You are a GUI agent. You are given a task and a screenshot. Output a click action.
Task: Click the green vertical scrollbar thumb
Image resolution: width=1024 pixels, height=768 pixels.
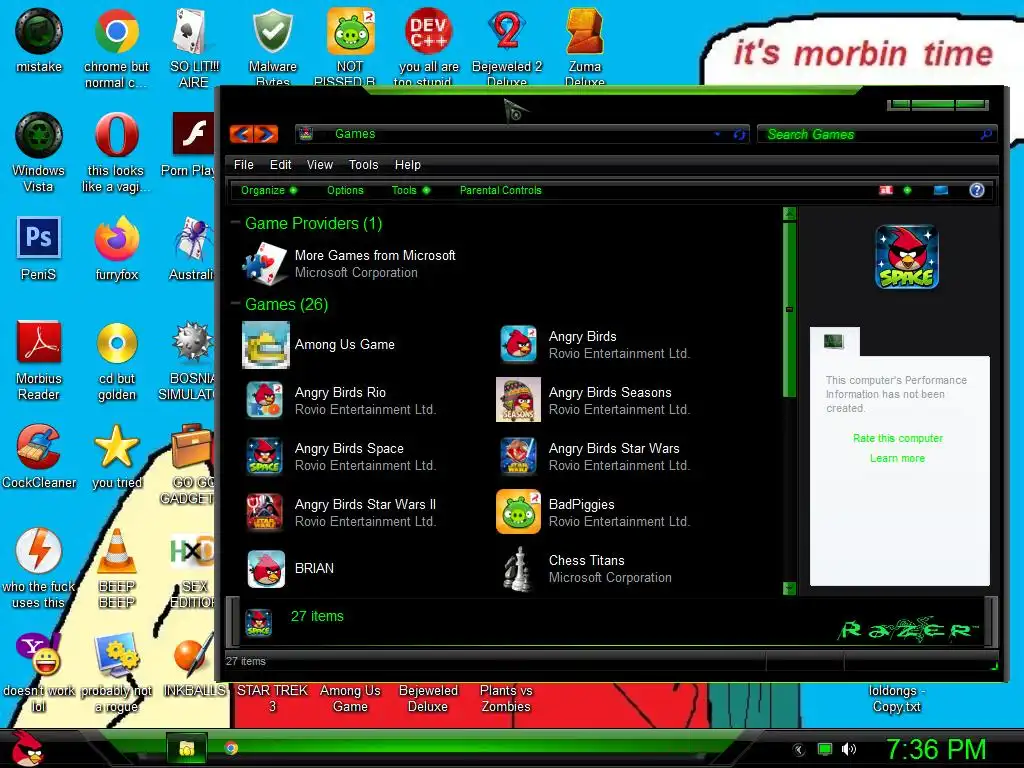[x=789, y=309]
